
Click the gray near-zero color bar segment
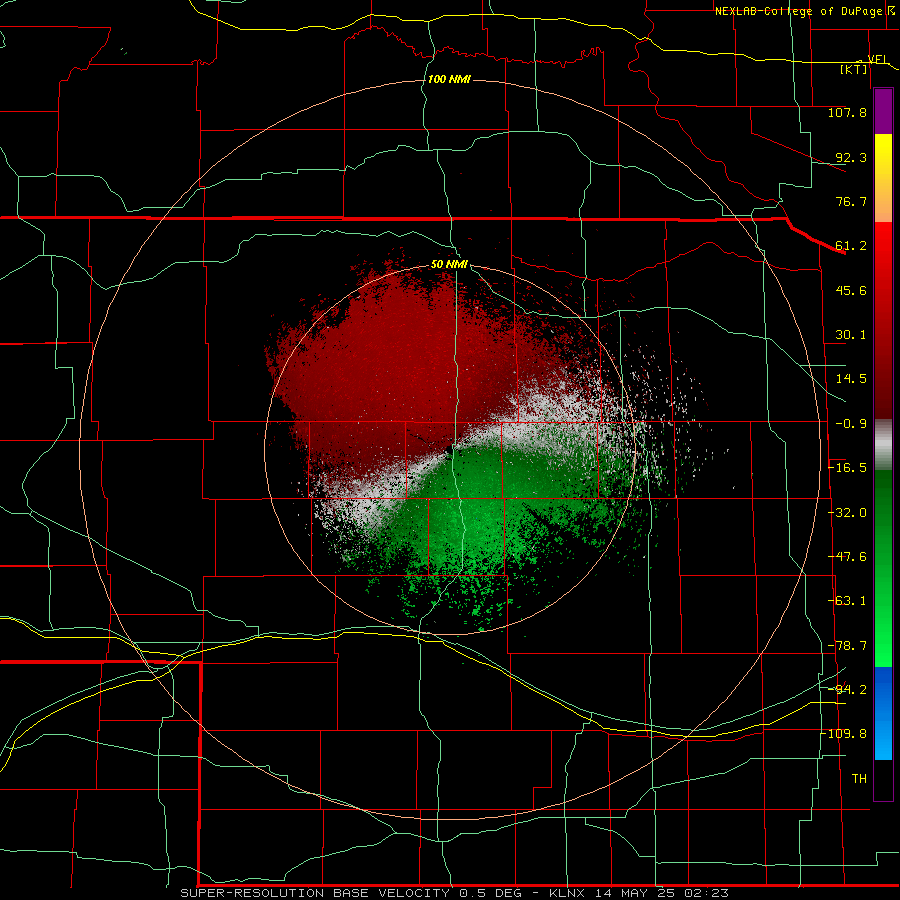(883, 445)
